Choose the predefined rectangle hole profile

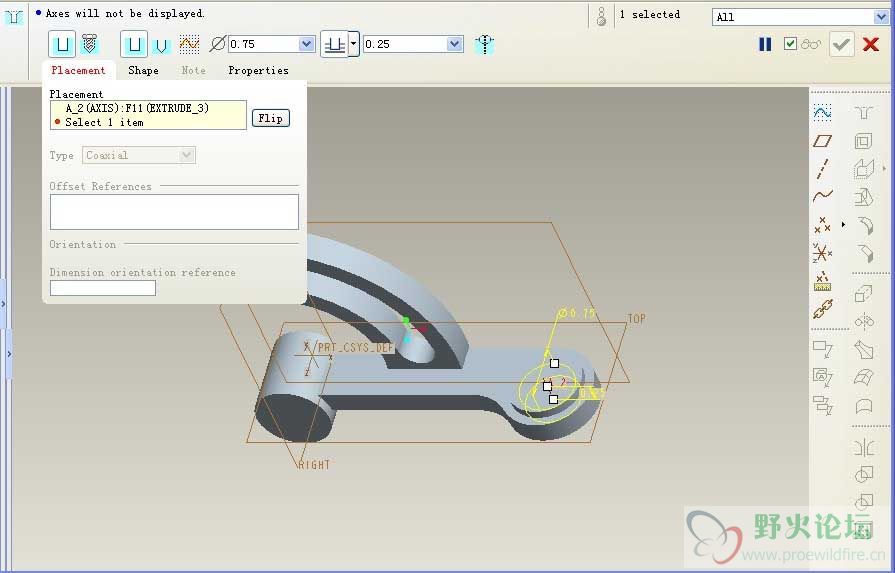(134, 44)
